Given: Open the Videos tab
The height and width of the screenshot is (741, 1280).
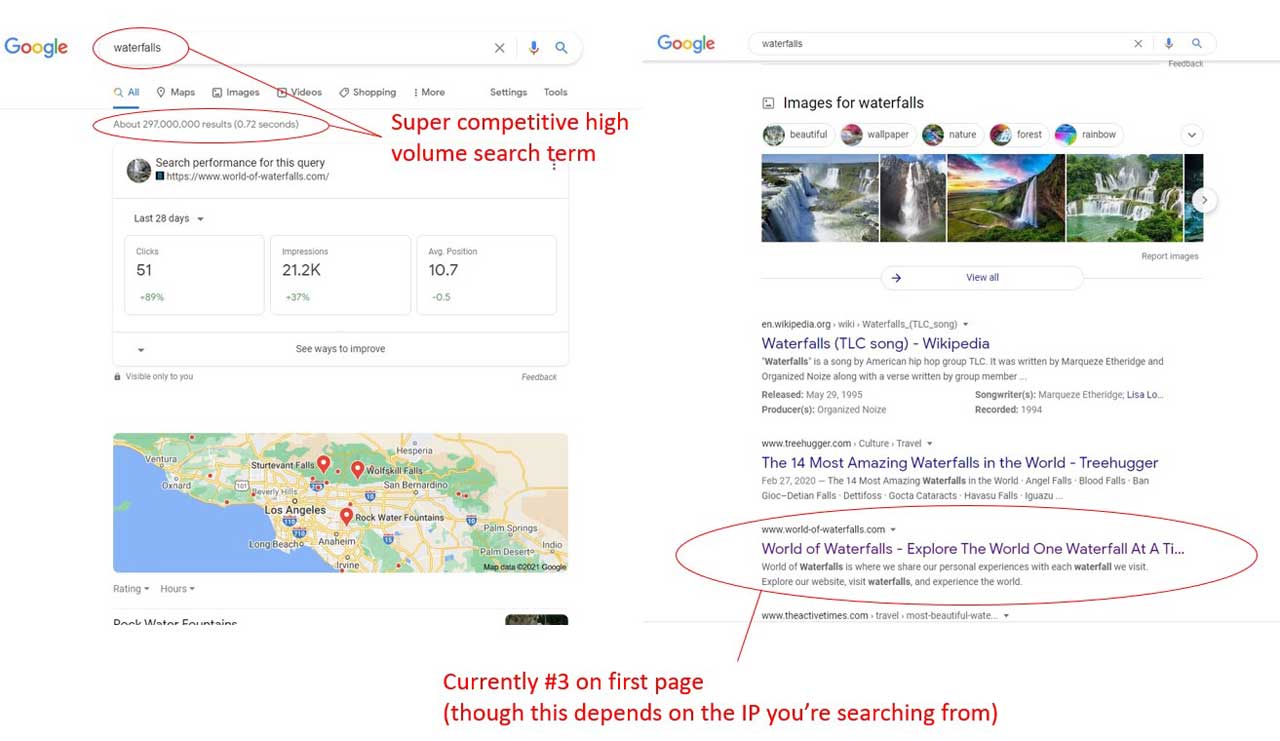Looking at the screenshot, I should (299, 92).
